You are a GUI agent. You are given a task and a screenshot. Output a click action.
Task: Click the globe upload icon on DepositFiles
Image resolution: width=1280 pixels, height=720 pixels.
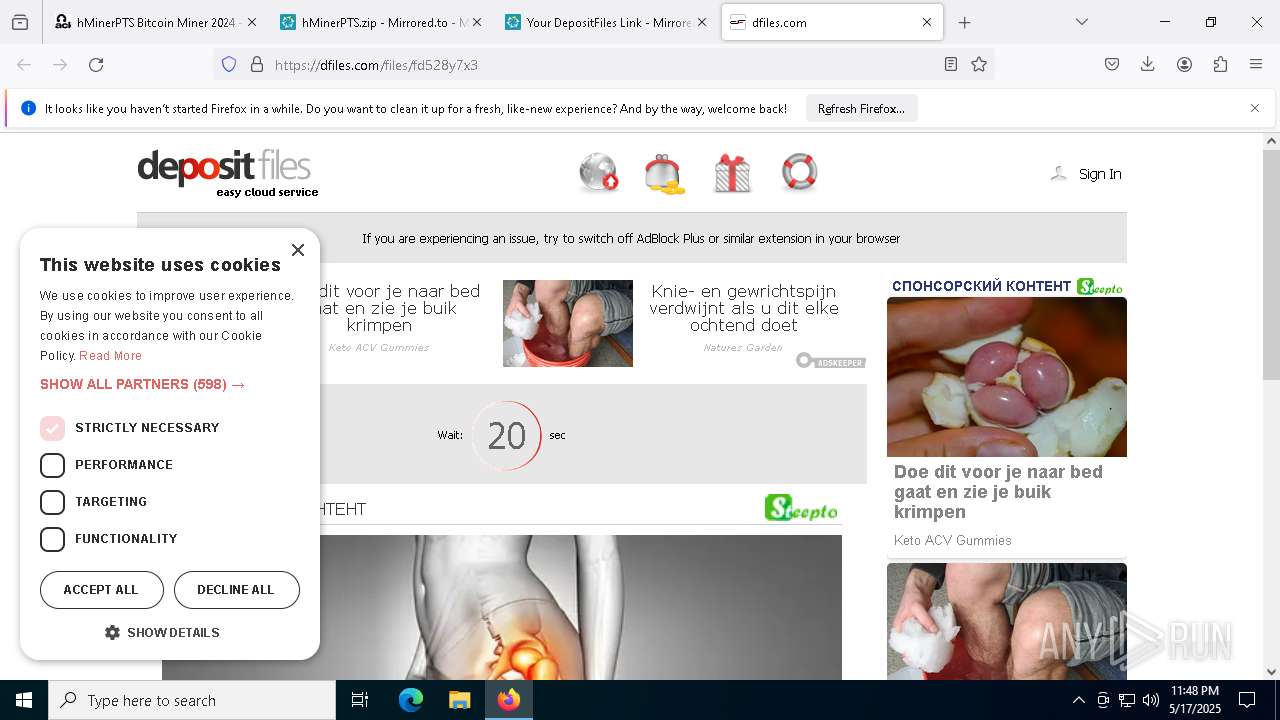tap(599, 172)
